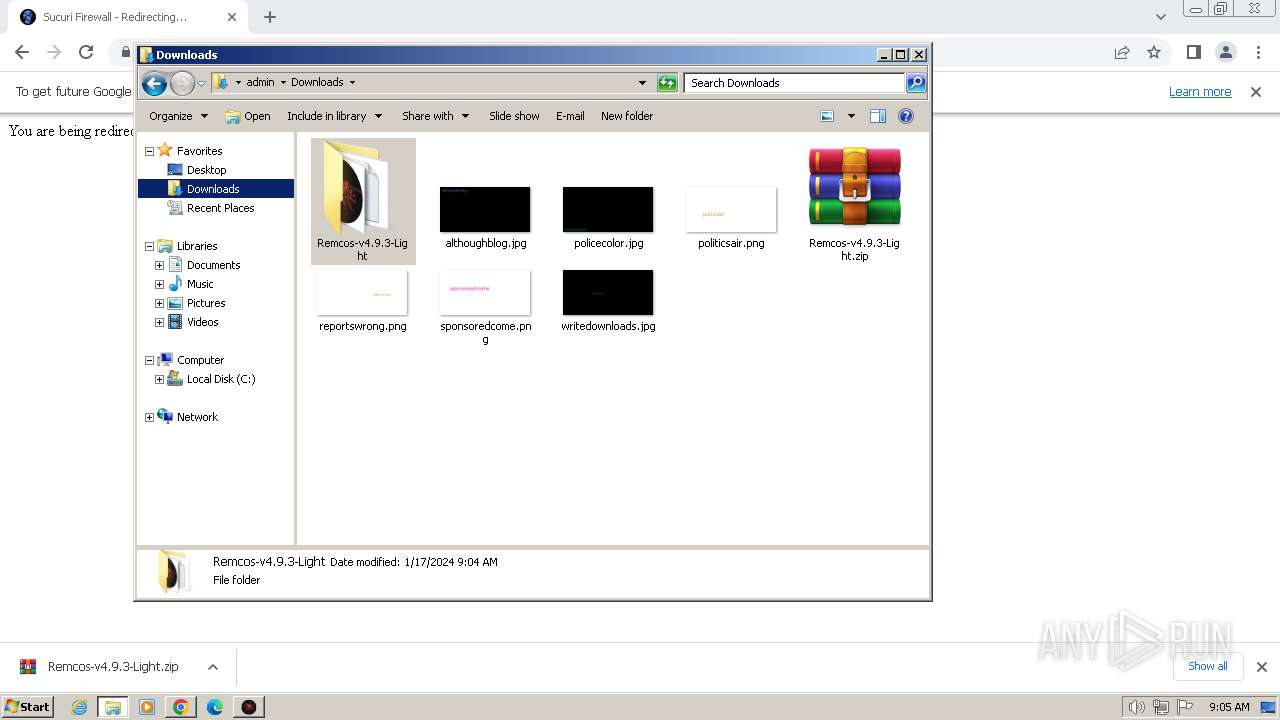Image resolution: width=1280 pixels, height=720 pixels.
Task: Click E-mail in toolbar
Action: (570, 116)
